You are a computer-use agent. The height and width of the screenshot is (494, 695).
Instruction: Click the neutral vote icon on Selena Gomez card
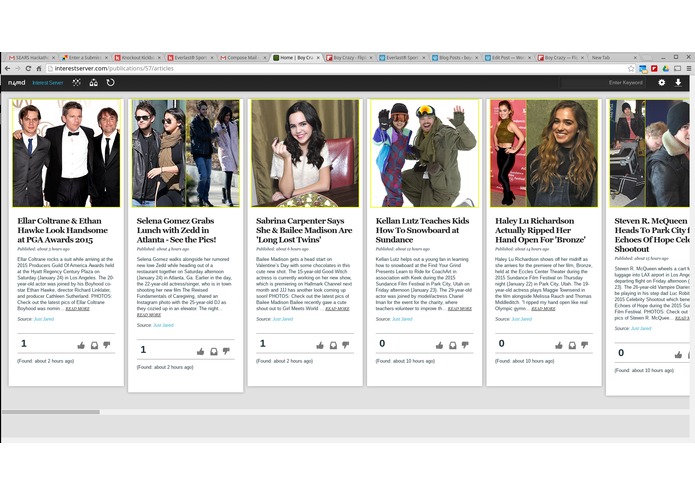click(214, 352)
